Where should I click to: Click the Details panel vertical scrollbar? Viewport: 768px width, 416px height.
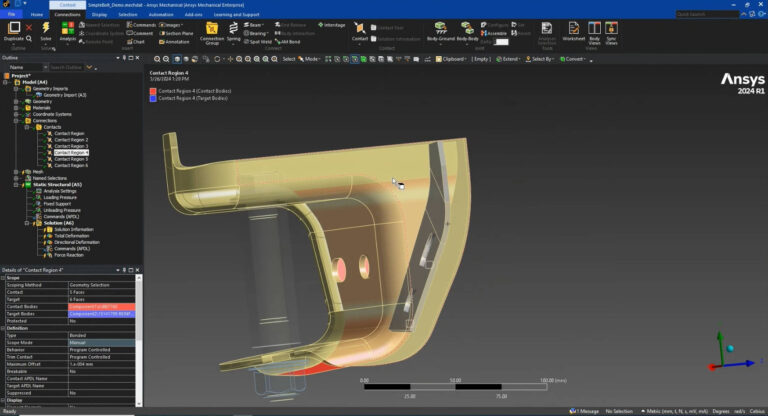pos(139,340)
